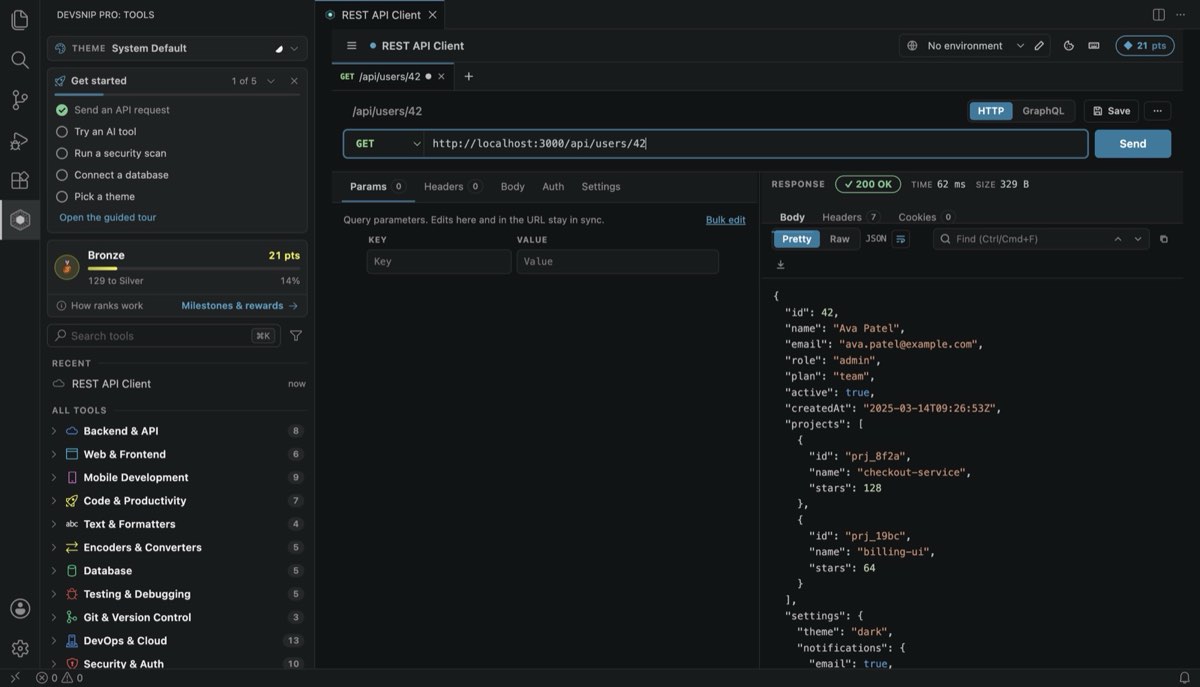Jump to the previous find match with the up arrow
This screenshot has height=687, width=1200.
pos(1117,239)
